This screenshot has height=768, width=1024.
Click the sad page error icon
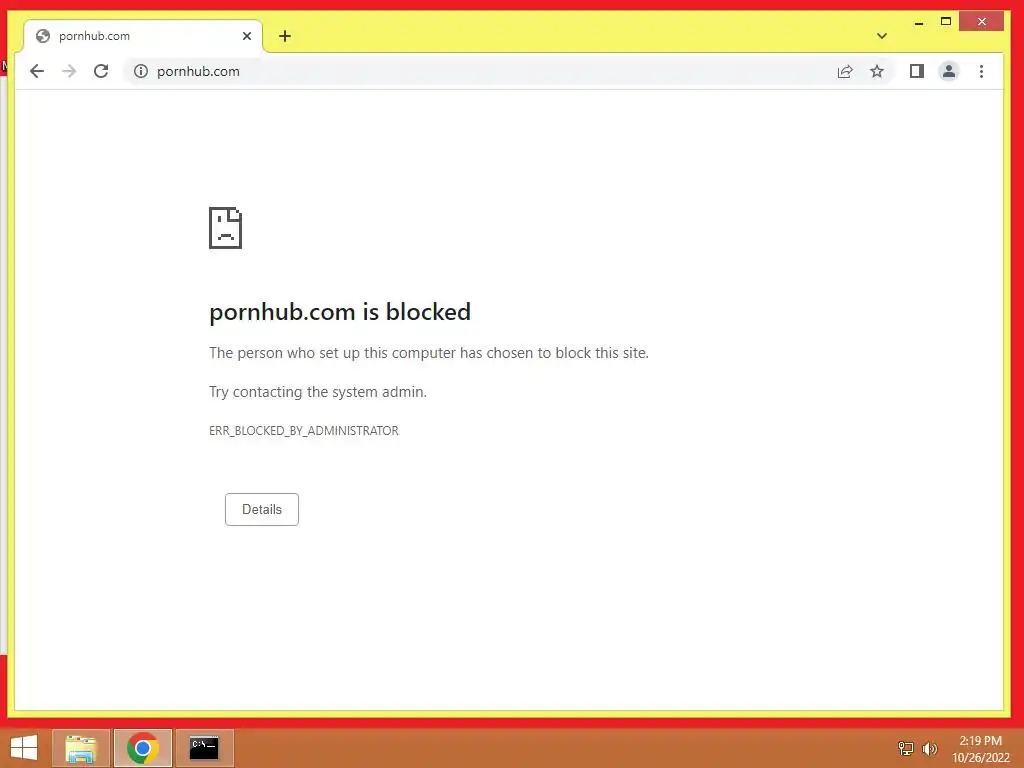(x=225, y=228)
